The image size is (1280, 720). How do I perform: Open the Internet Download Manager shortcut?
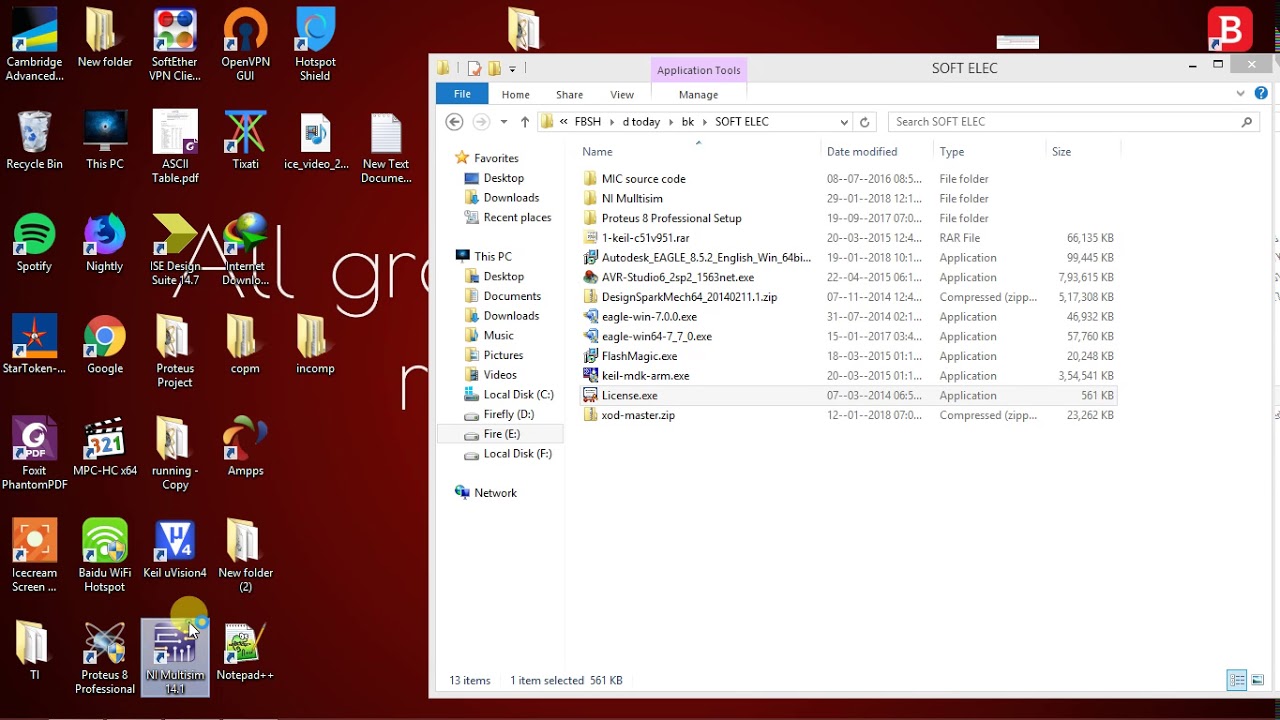click(x=245, y=249)
